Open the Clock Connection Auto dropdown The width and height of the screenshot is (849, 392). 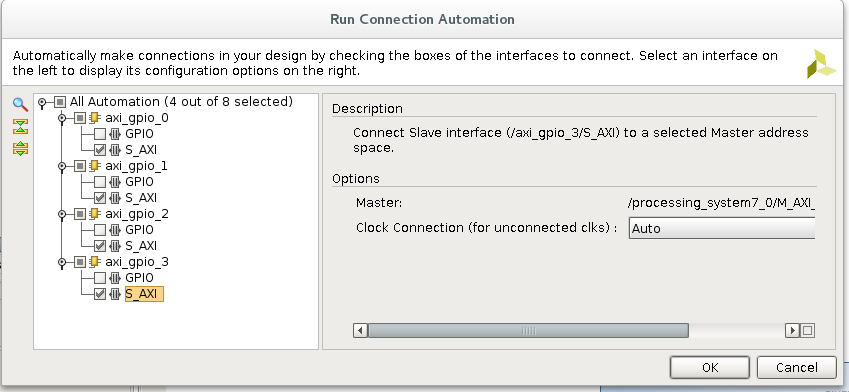coord(722,228)
